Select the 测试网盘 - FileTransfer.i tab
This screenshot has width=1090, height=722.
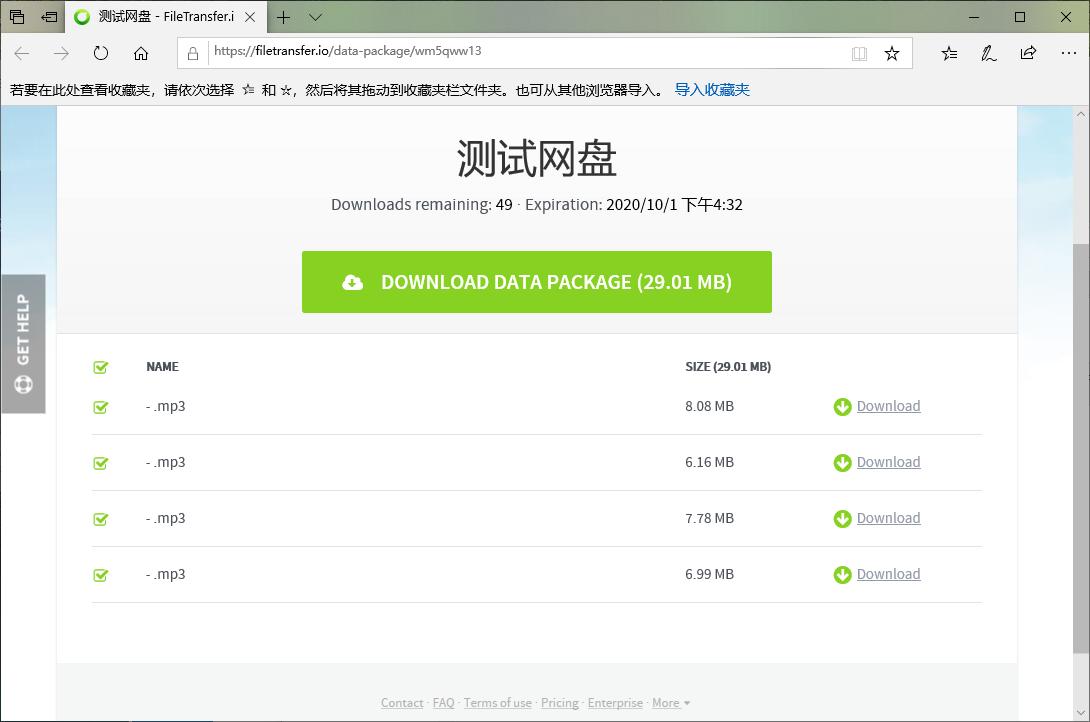(x=160, y=17)
